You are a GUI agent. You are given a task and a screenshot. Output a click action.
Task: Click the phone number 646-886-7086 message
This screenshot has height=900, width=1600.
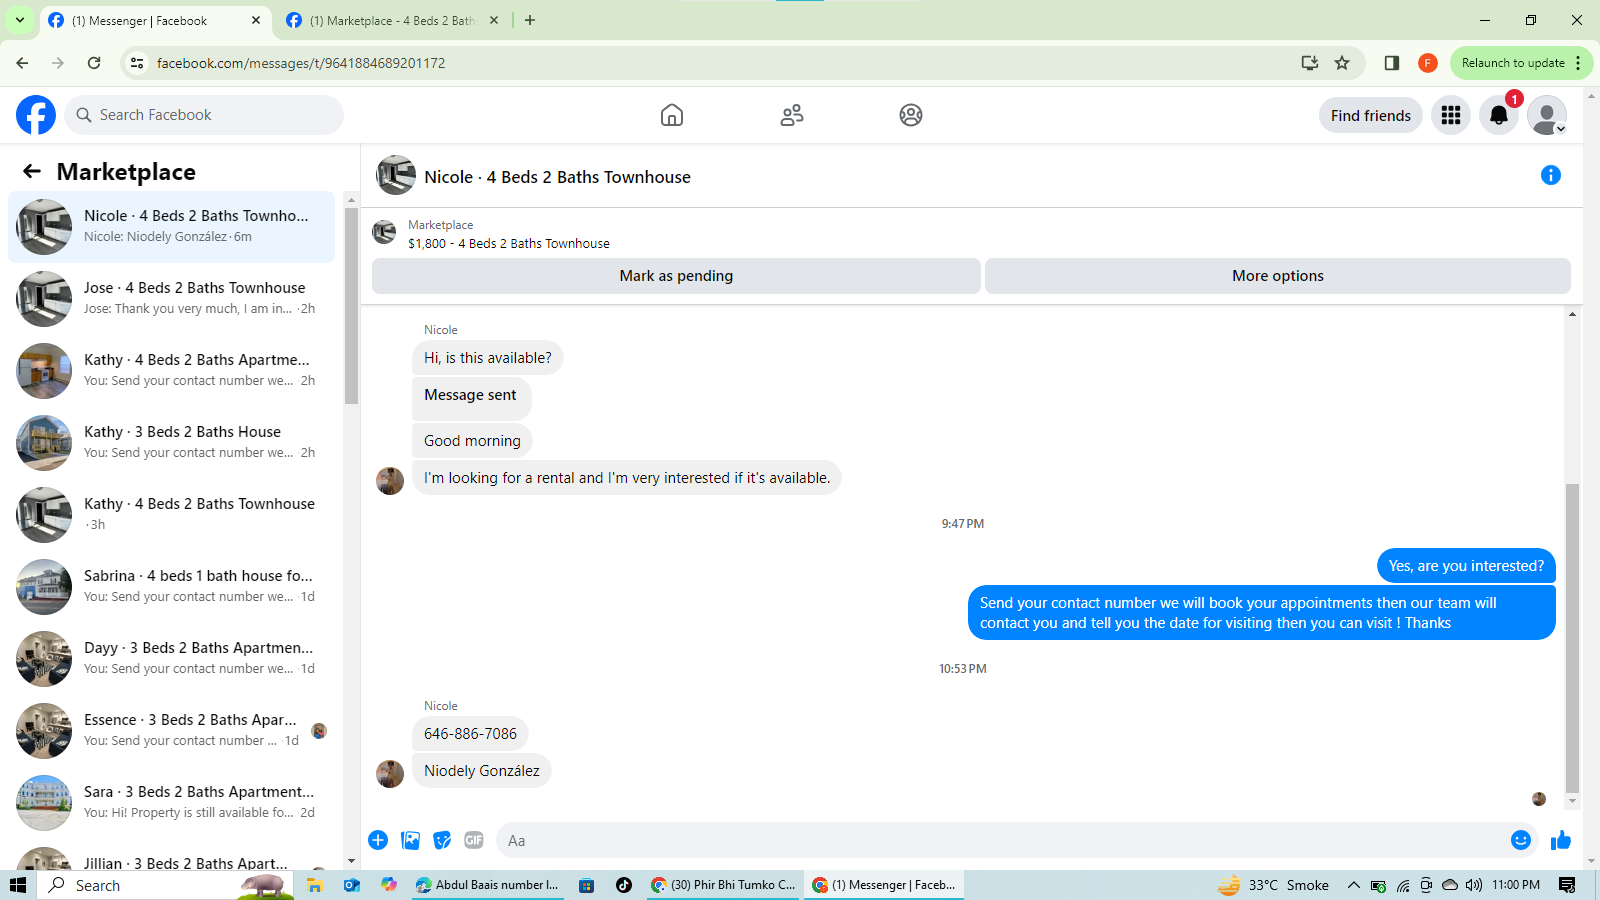point(470,733)
